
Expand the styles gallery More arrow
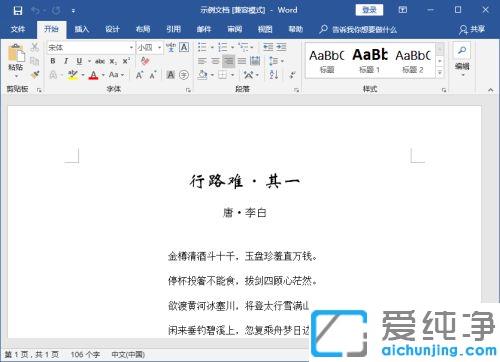click(440, 72)
